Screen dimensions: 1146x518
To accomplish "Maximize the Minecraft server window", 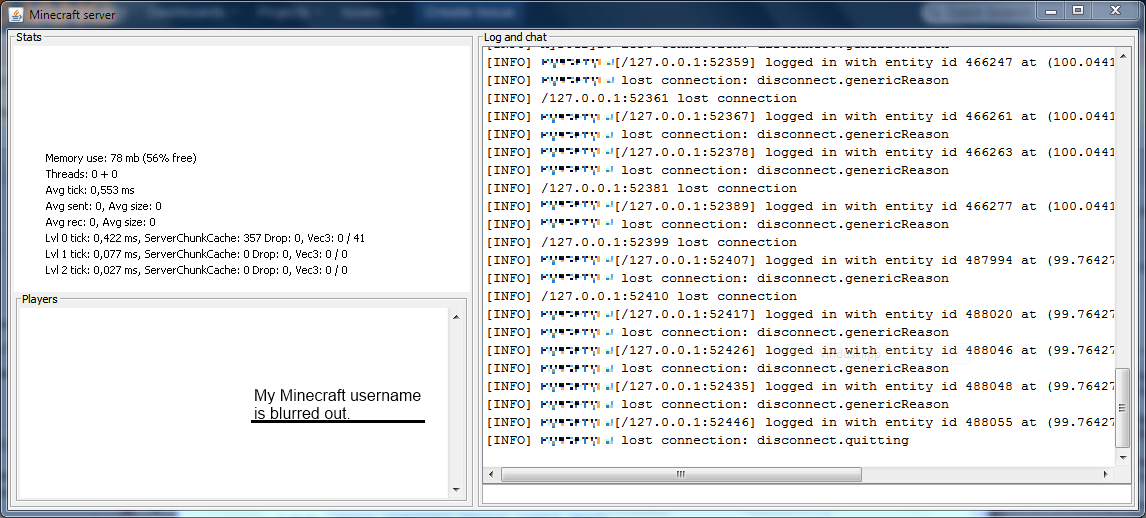I will [1079, 10].
